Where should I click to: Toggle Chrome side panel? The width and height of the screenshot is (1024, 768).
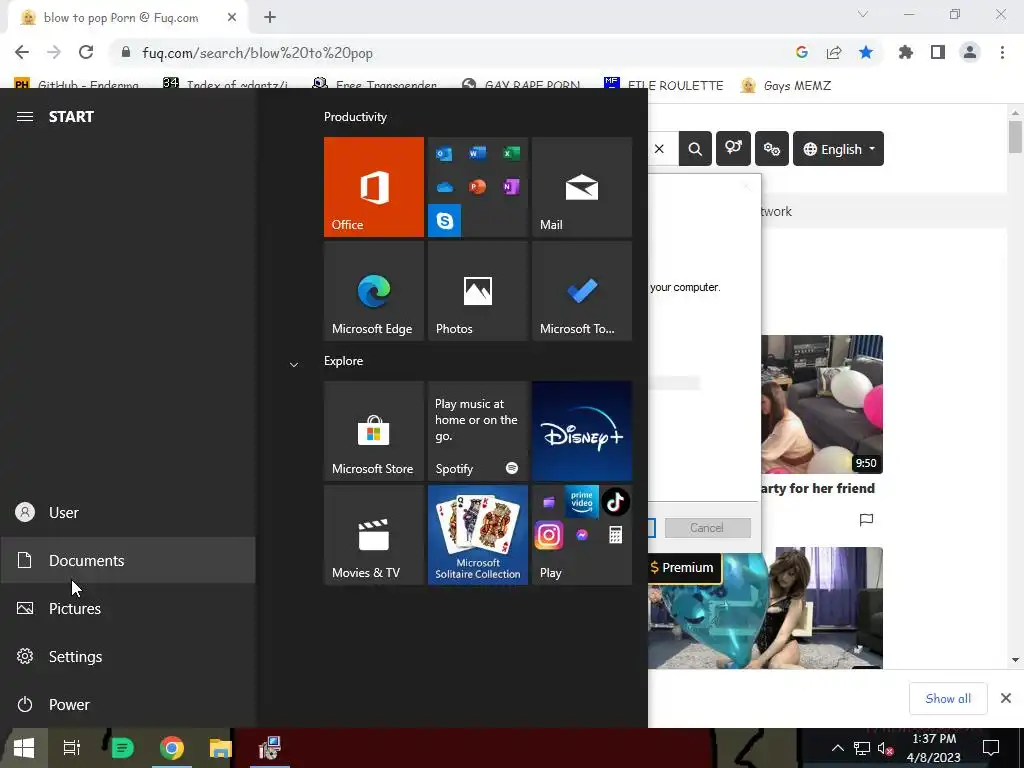[x=938, y=52]
